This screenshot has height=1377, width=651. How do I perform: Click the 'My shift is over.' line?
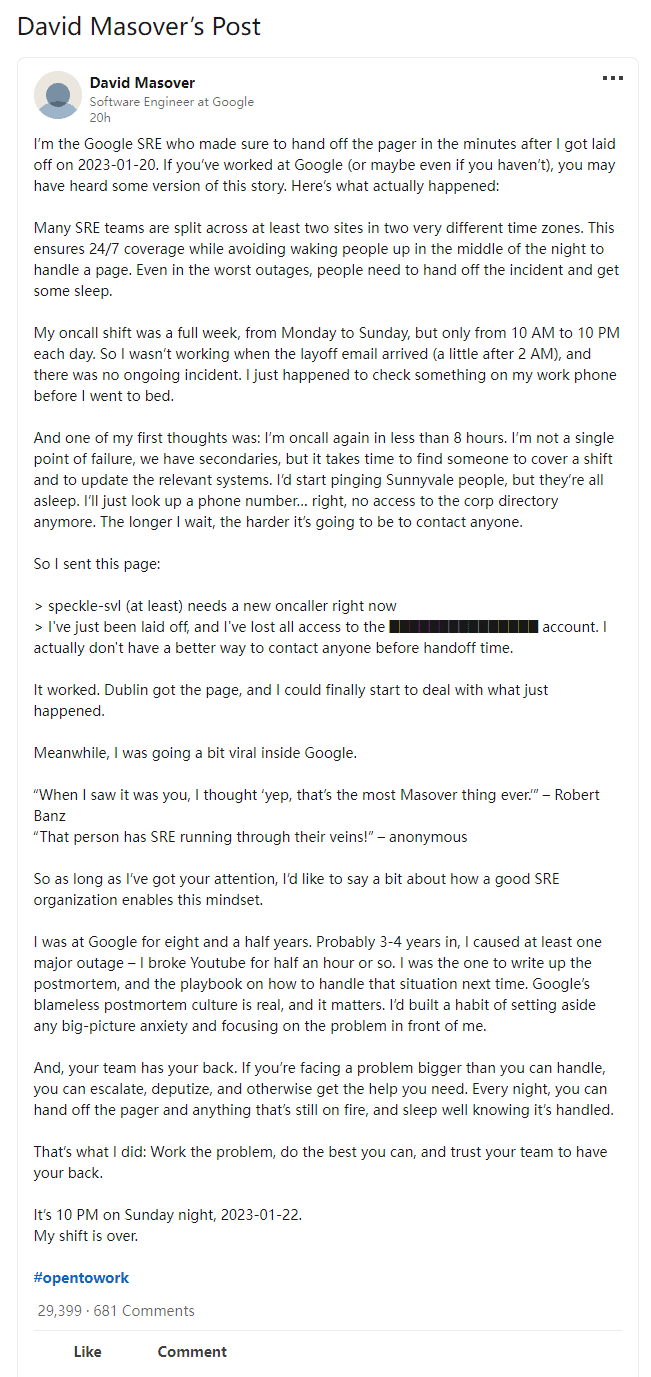point(88,1236)
